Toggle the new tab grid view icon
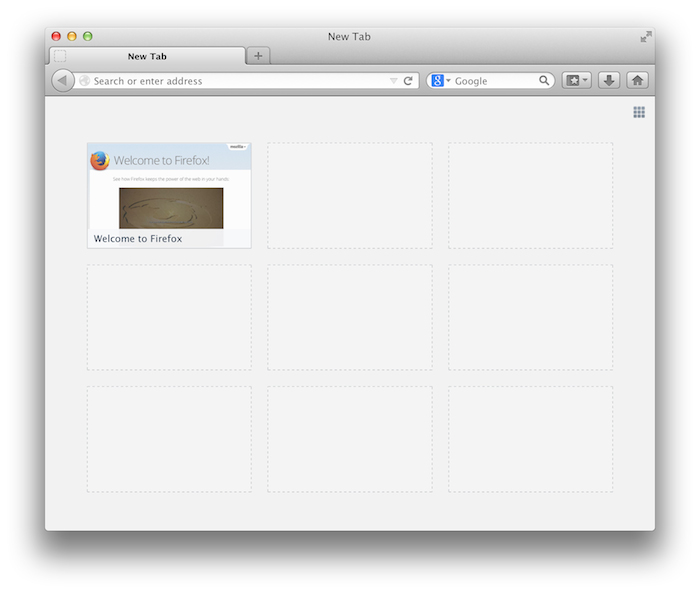 (x=639, y=112)
